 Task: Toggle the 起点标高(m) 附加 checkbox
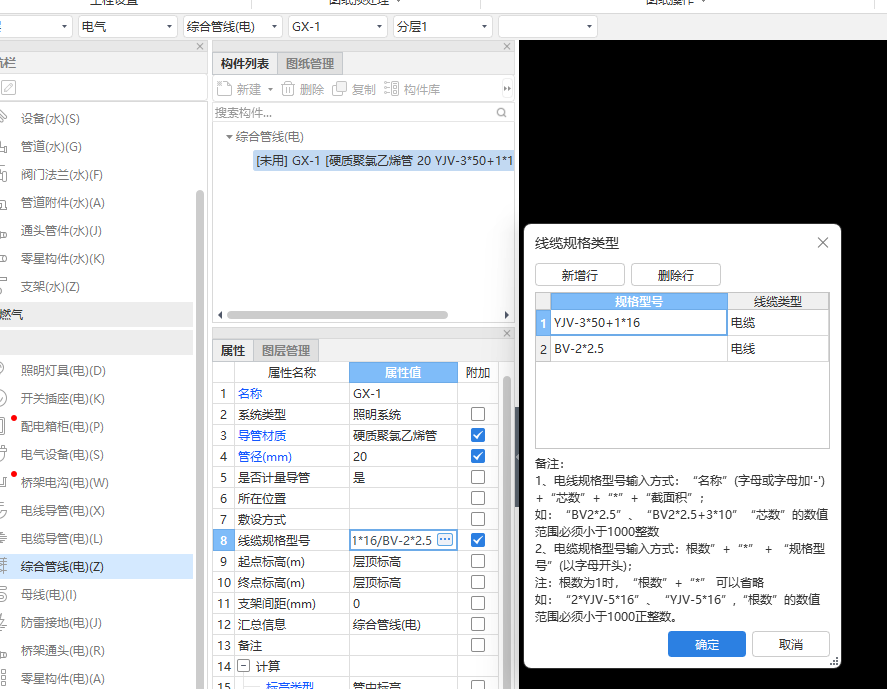(x=478, y=561)
